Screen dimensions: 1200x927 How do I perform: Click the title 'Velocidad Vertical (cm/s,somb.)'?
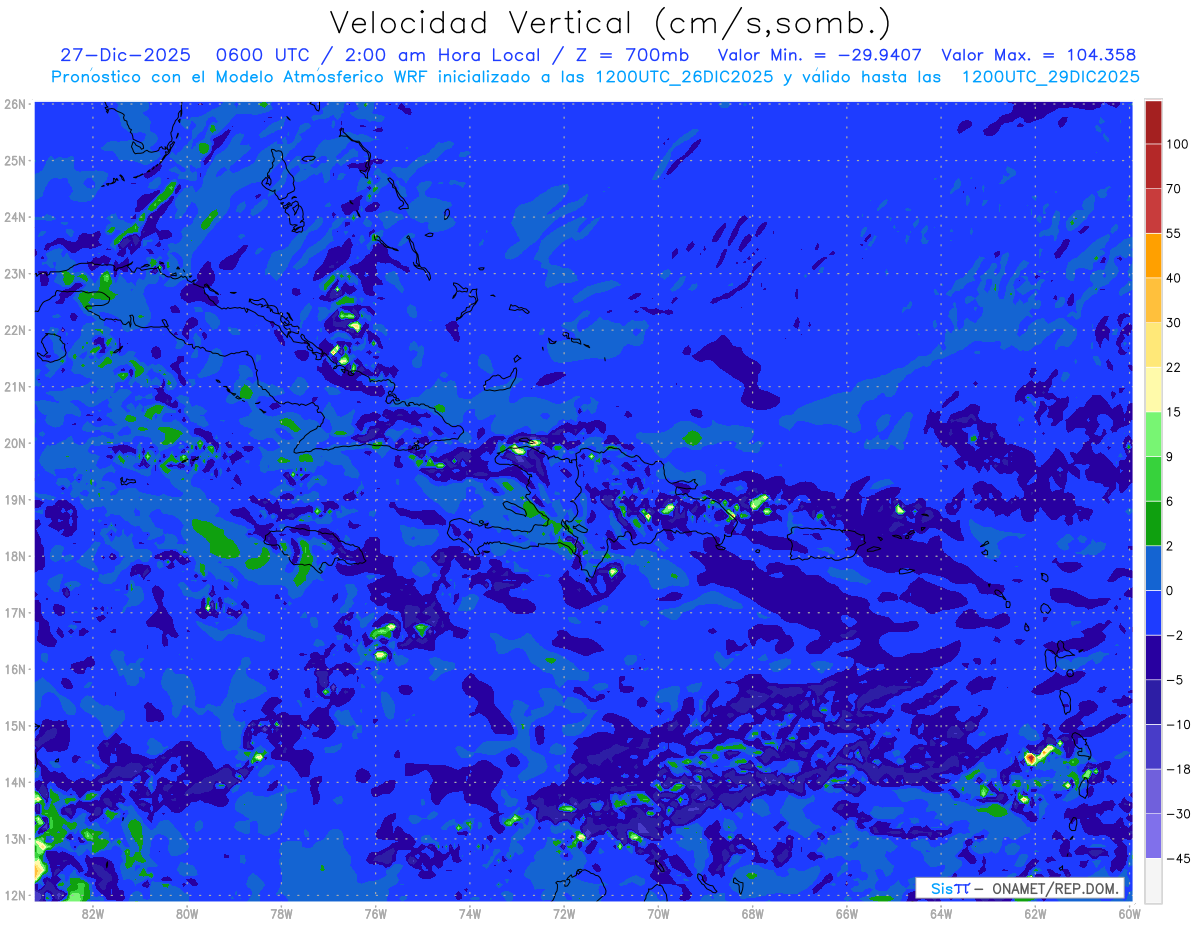click(609, 23)
